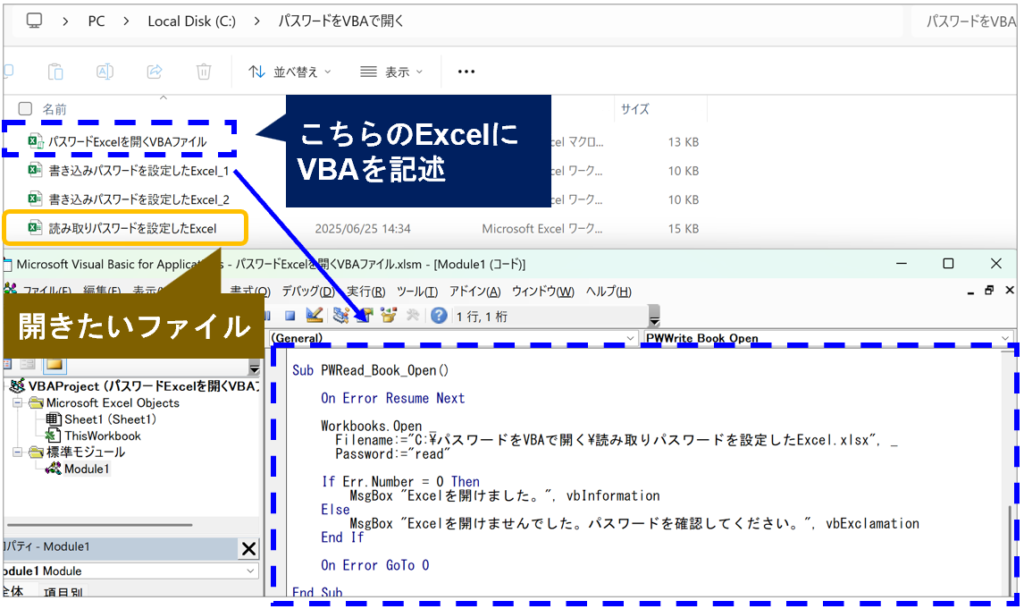Open the 並べ替え sort dropdown
Image resolution: width=1024 pixels, height=609 pixels.
point(290,72)
